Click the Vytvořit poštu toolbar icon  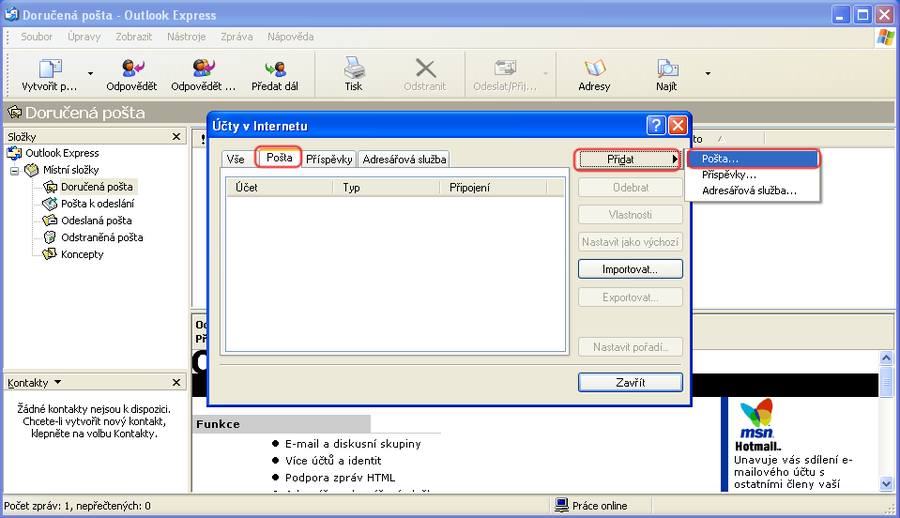[50, 69]
